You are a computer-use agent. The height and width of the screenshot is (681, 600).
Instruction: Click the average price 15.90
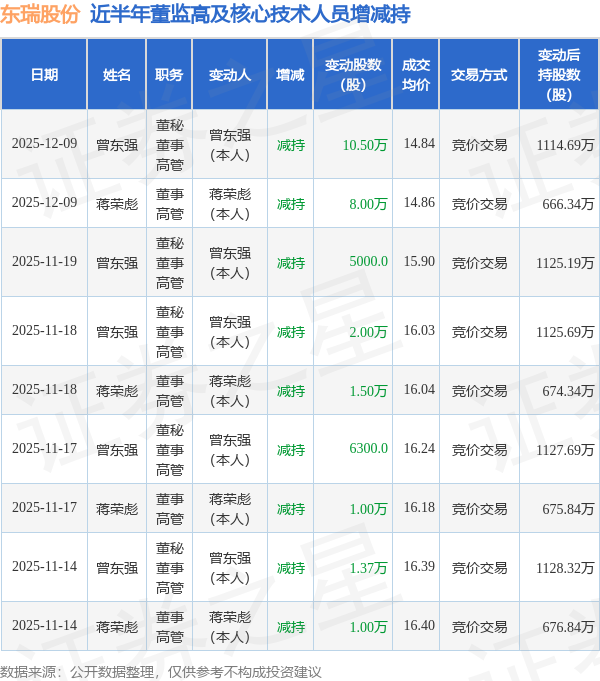click(419, 261)
